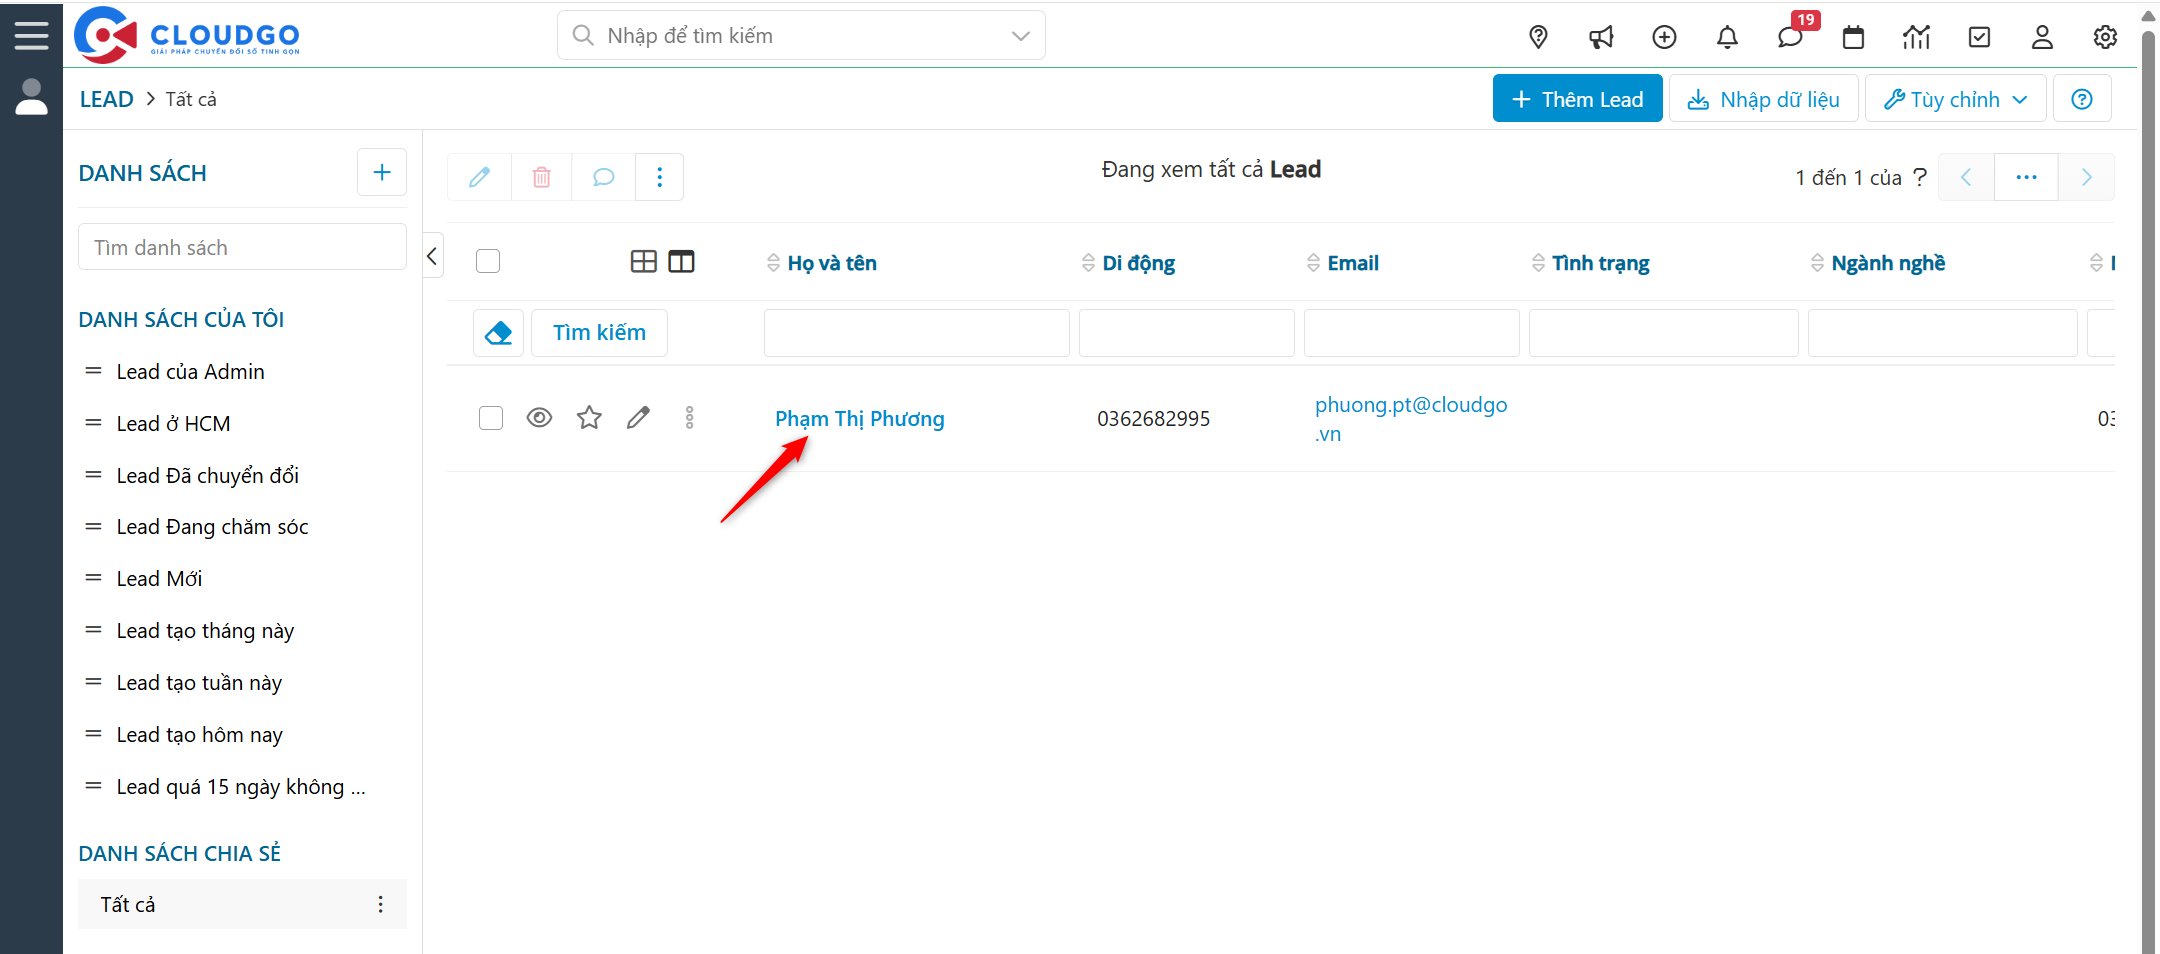
Task: Click the Tìm danh sách search field
Action: coord(242,248)
